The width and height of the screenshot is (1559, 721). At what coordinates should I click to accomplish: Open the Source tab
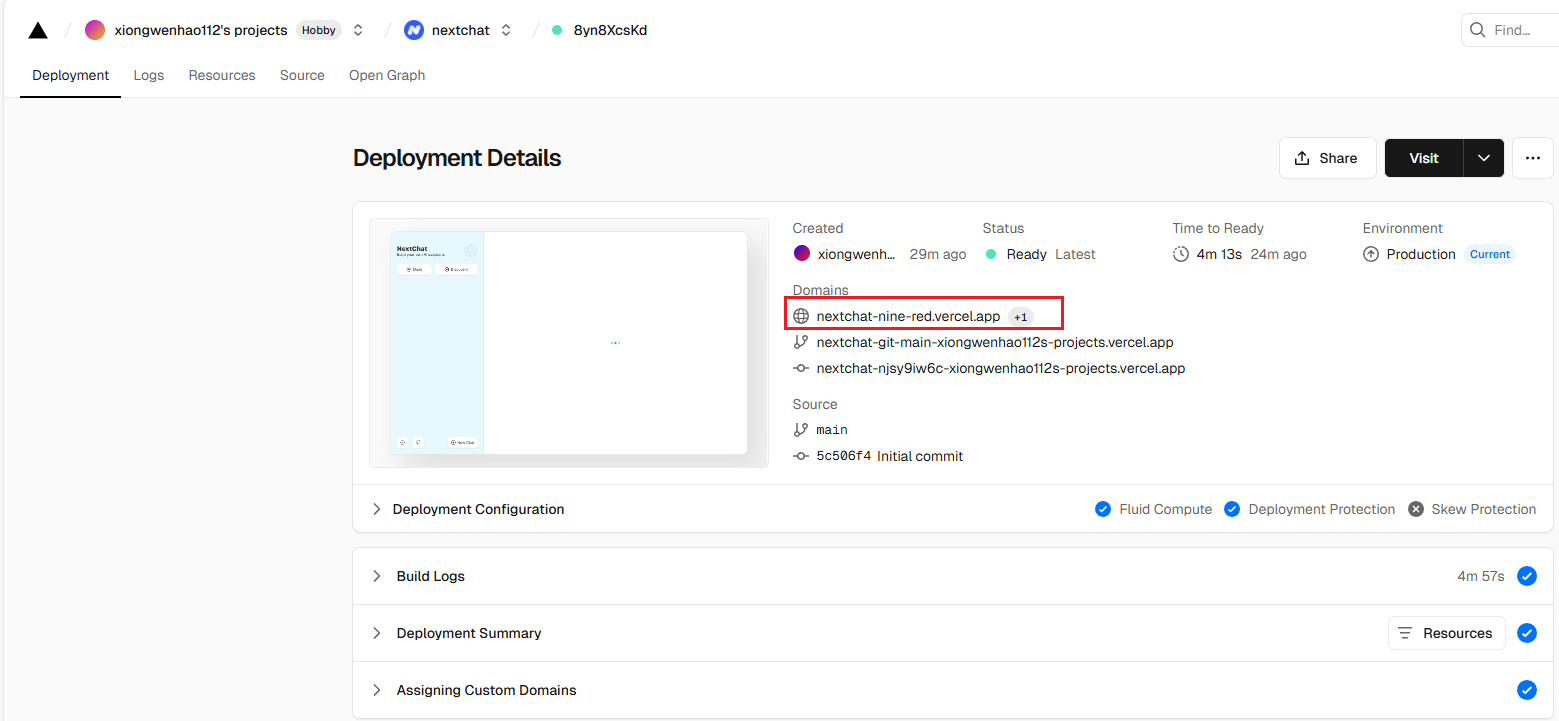pyautogui.click(x=302, y=75)
